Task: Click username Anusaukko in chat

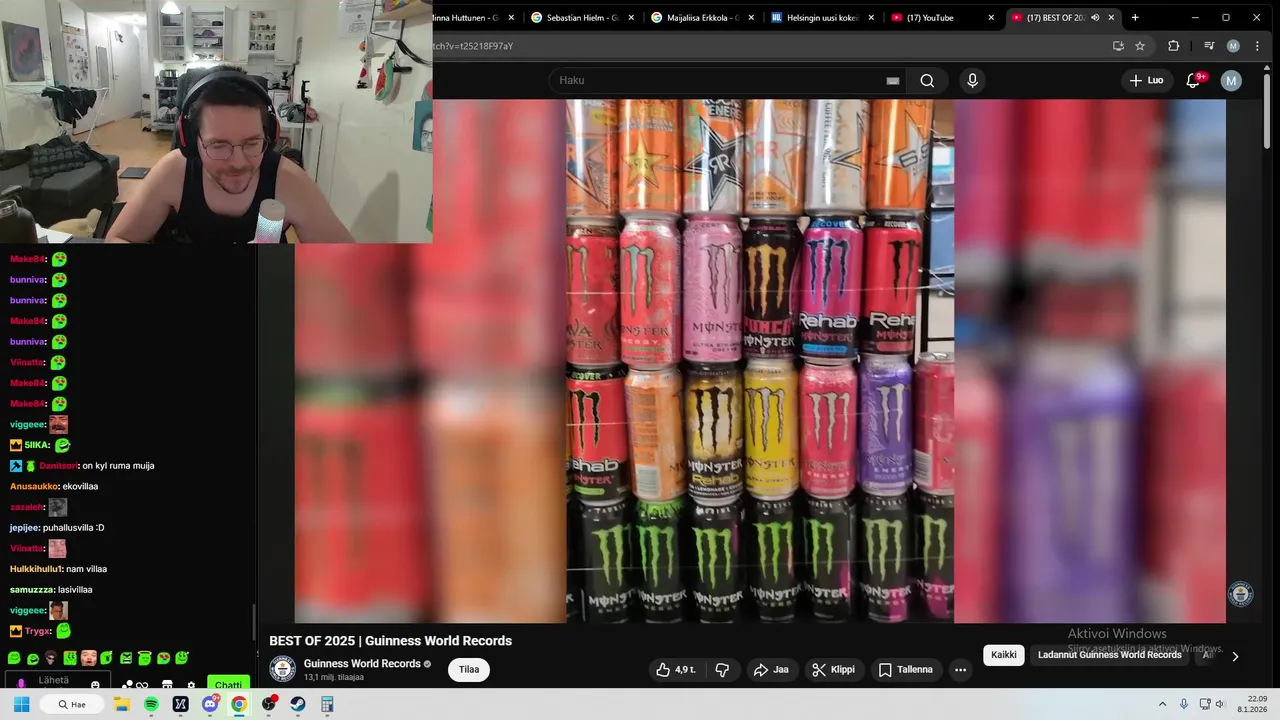Action: (x=33, y=487)
